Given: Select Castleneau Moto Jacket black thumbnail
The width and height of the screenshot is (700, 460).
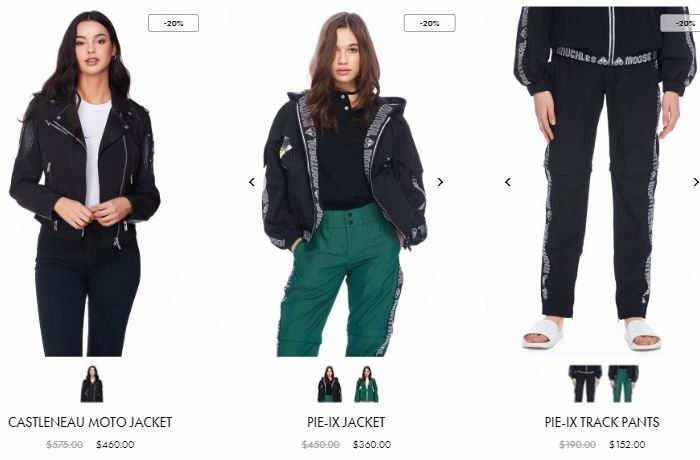Looking at the screenshot, I should click(x=92, y=384).
